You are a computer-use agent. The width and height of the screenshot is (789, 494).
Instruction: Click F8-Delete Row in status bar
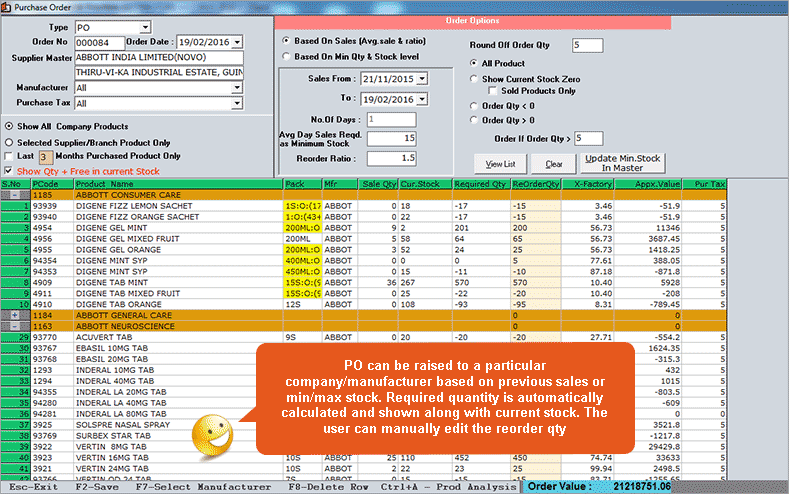pyautogui.click(x=328, y=487)
